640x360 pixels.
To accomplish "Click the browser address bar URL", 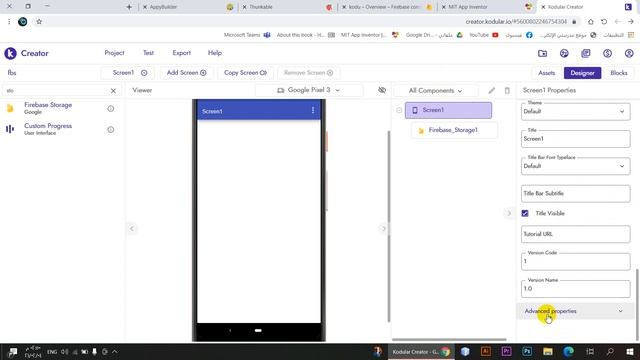I will (516, 22).
